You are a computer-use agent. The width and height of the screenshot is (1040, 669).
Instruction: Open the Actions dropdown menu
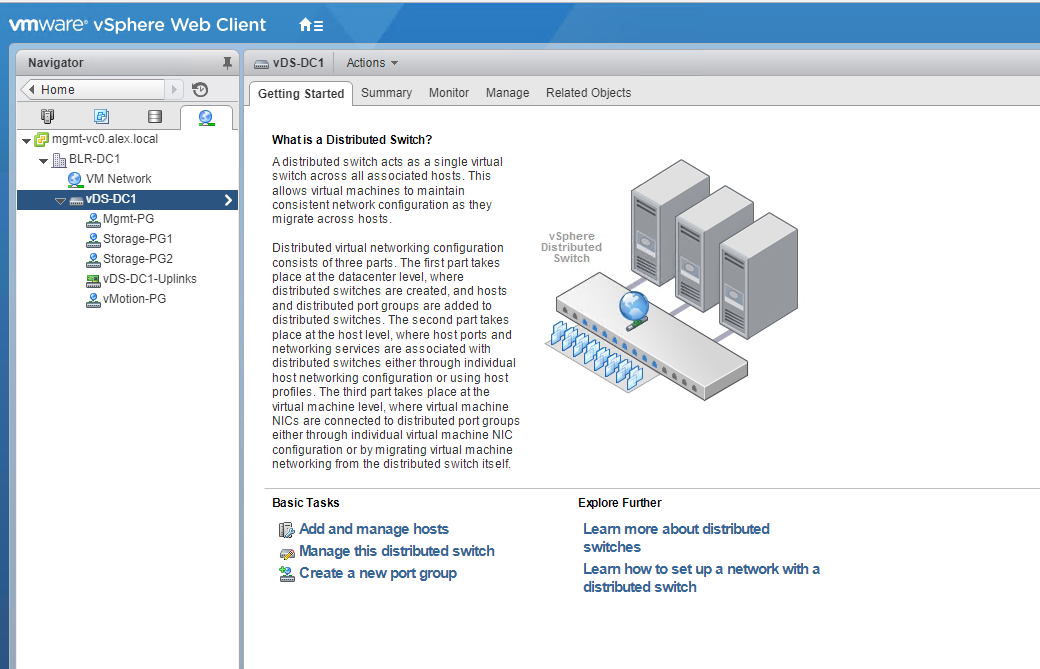[372, 63]
